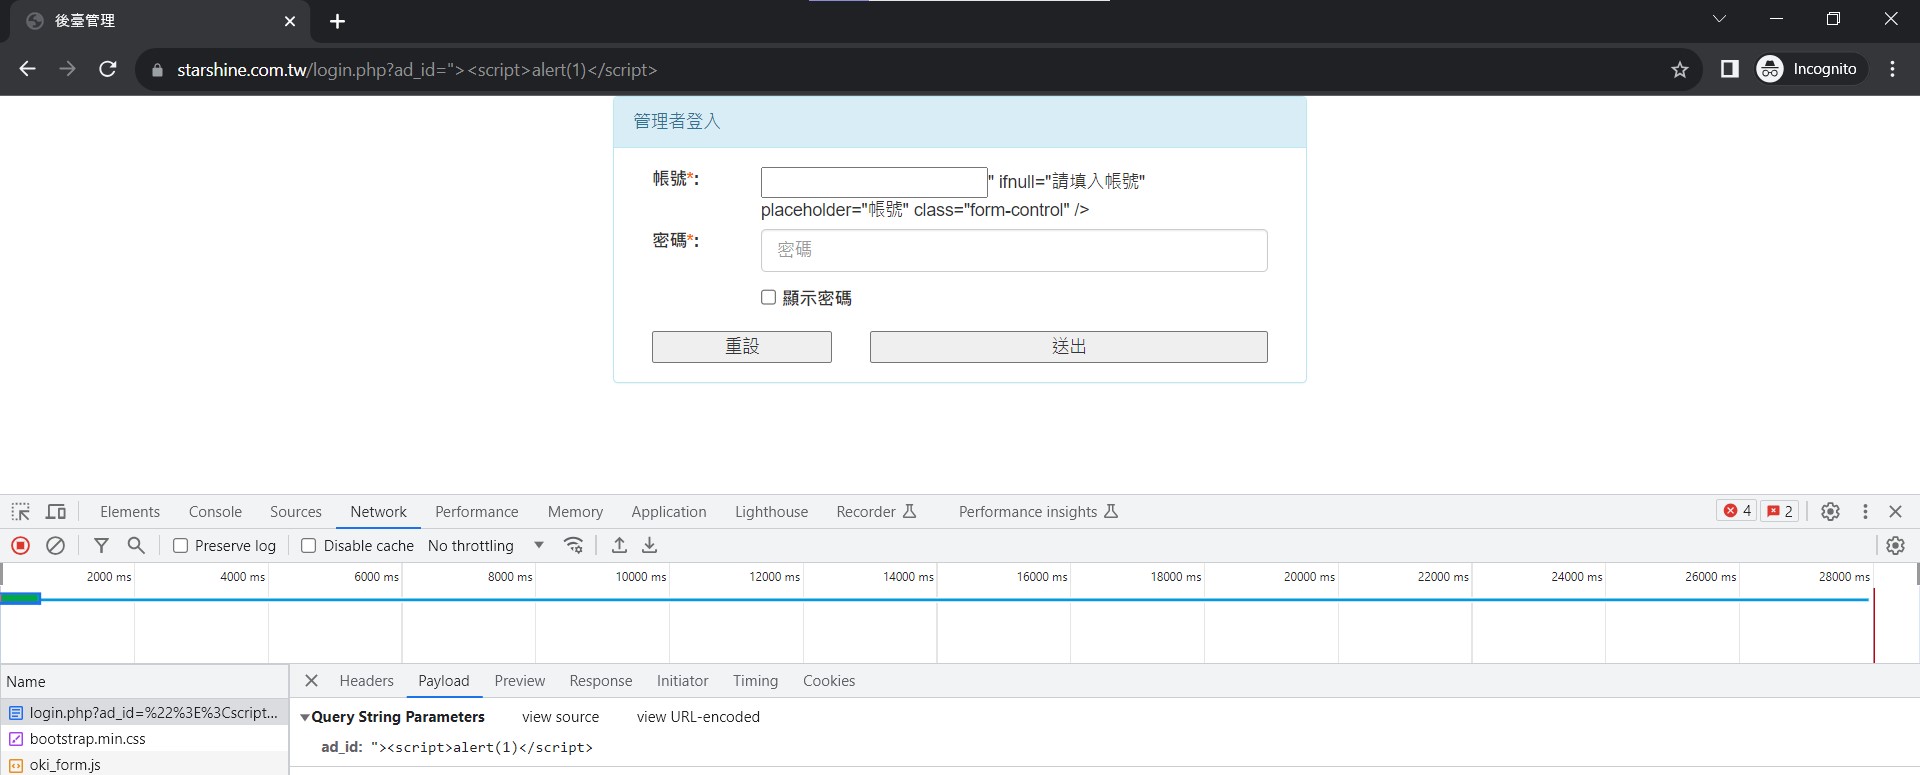1920x775 pixels.
Task: Open the request Timing tab
Action: (x=755, y=681)
